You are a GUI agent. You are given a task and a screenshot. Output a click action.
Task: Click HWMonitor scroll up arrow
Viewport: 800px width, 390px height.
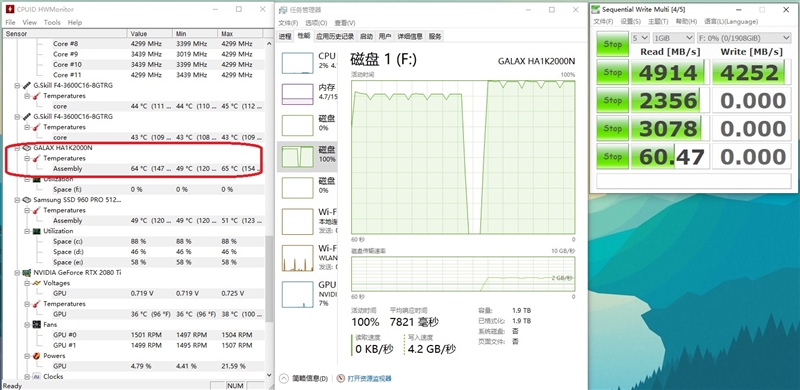click(x=269, y=44)
